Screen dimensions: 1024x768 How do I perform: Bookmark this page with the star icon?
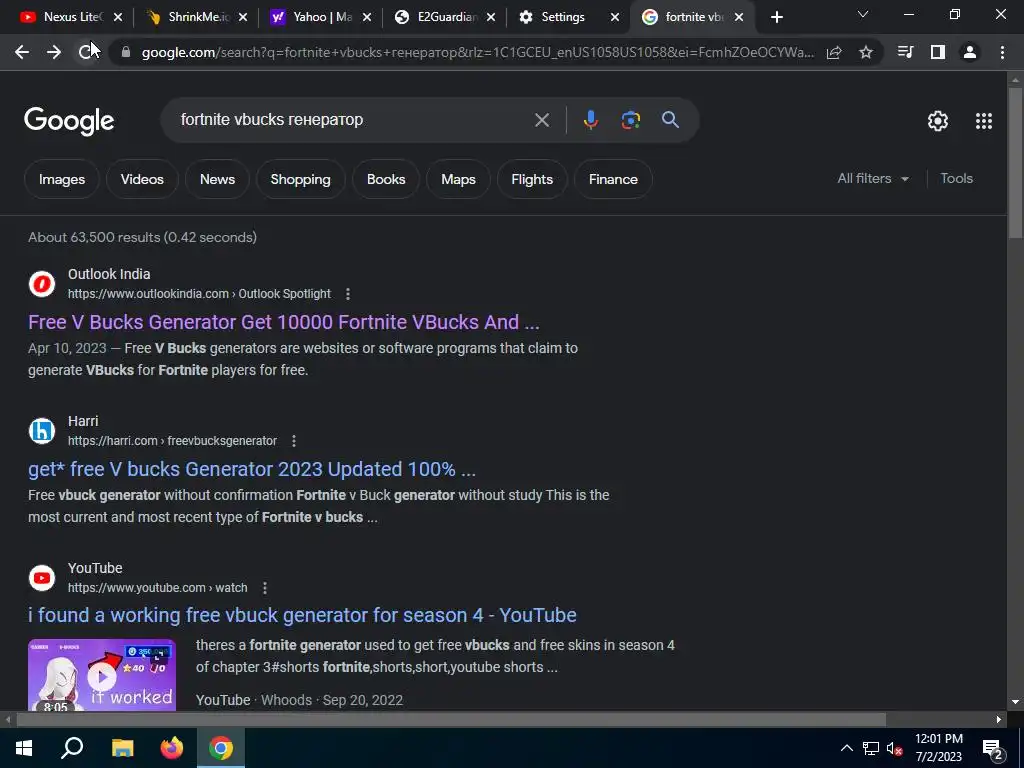click(866, 52)
